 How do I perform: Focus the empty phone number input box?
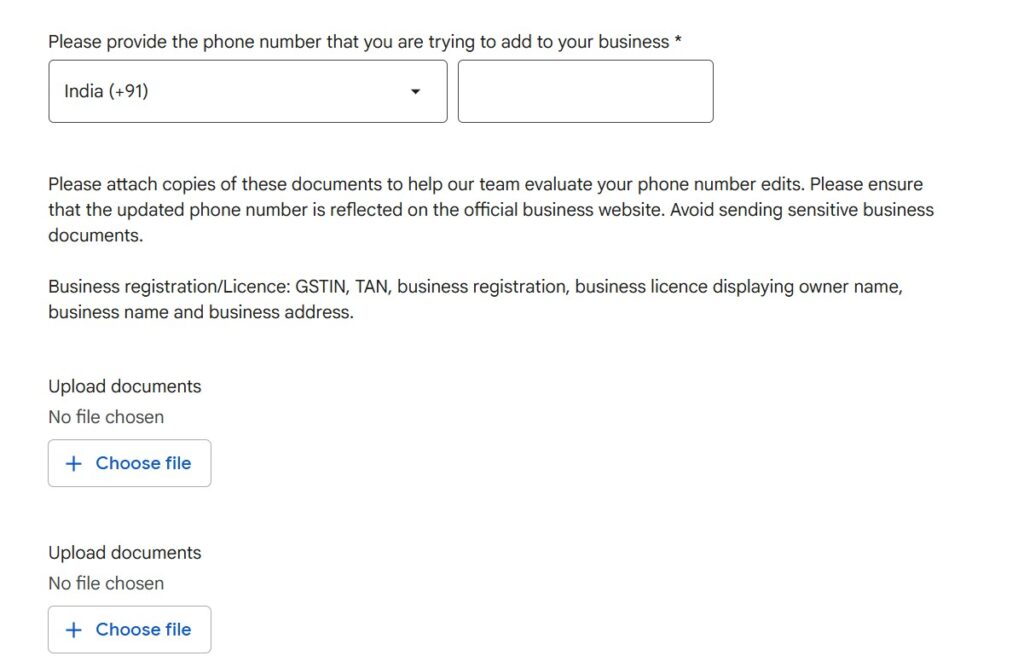[x=585, y=91]
